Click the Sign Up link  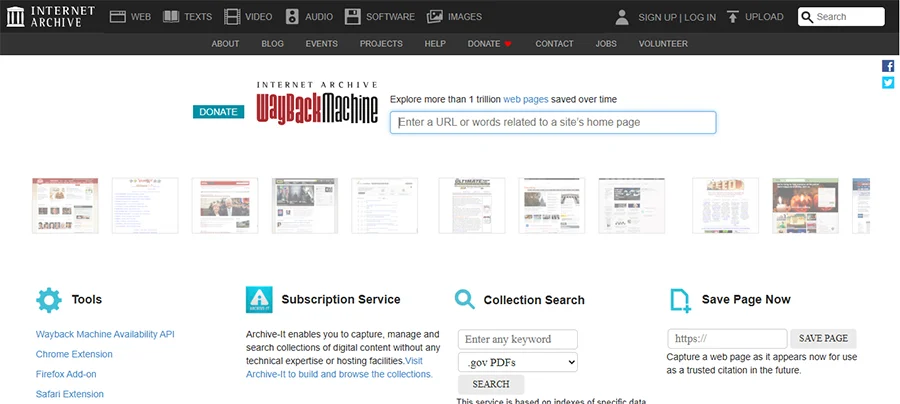point(657,17)
